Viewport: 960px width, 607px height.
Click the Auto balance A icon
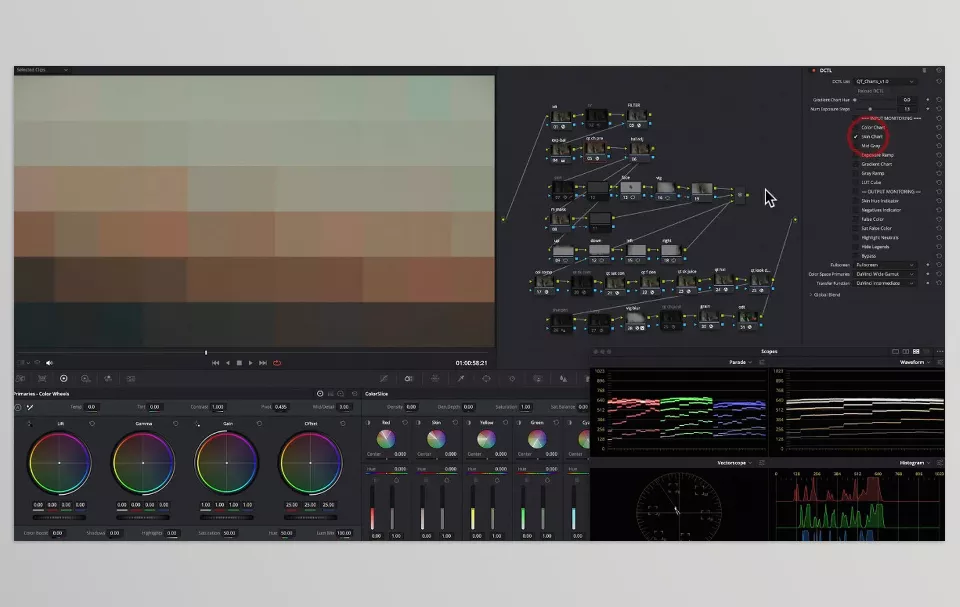pos(18,407)
